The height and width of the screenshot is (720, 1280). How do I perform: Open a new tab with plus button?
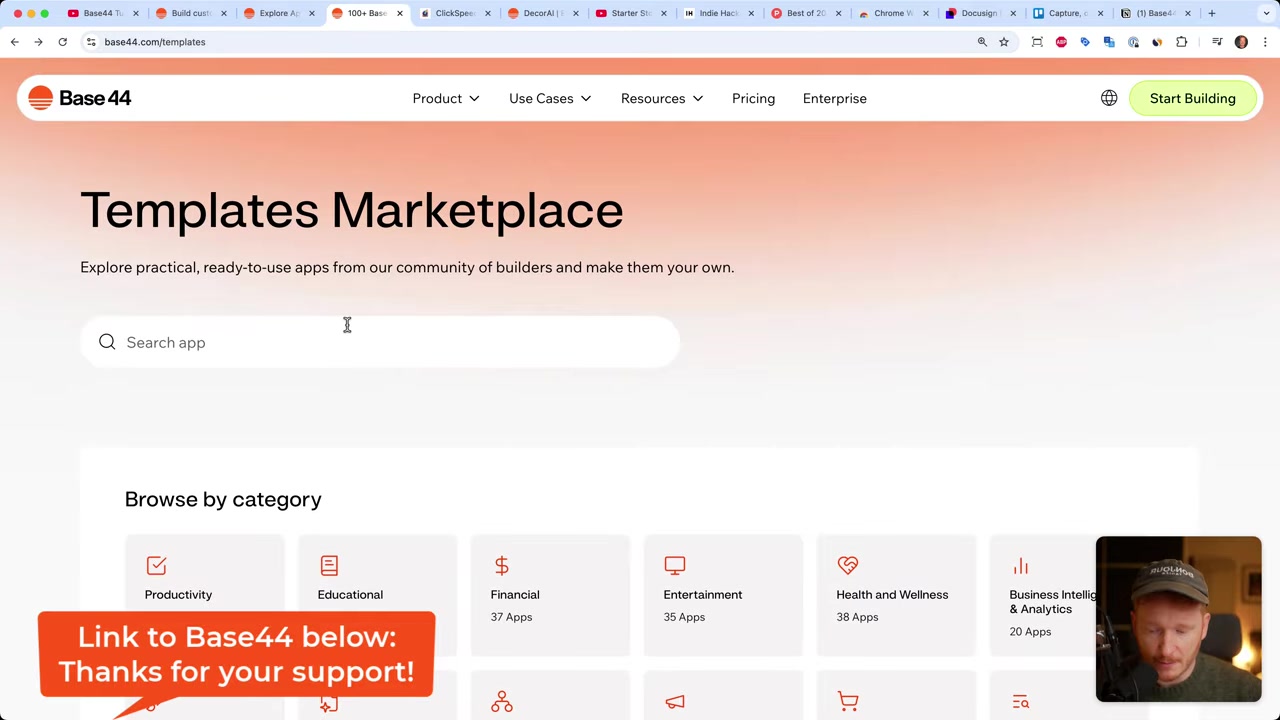(1212, 13)
